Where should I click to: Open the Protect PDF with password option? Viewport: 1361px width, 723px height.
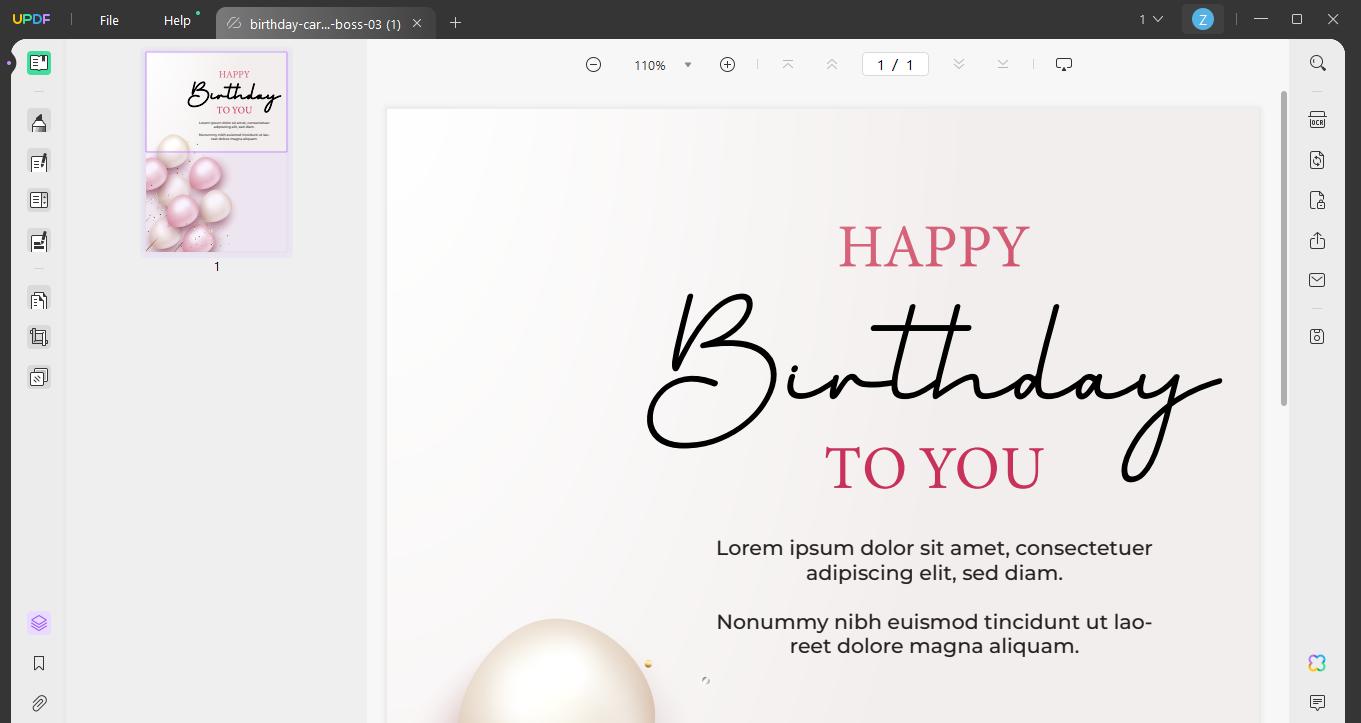(x=1318, y=200)
